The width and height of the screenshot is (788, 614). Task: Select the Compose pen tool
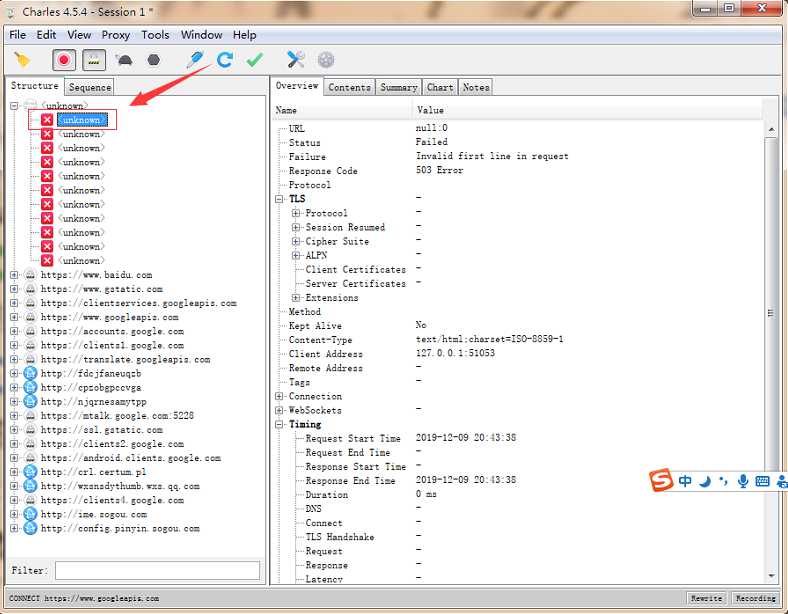[x=194, y=60]
